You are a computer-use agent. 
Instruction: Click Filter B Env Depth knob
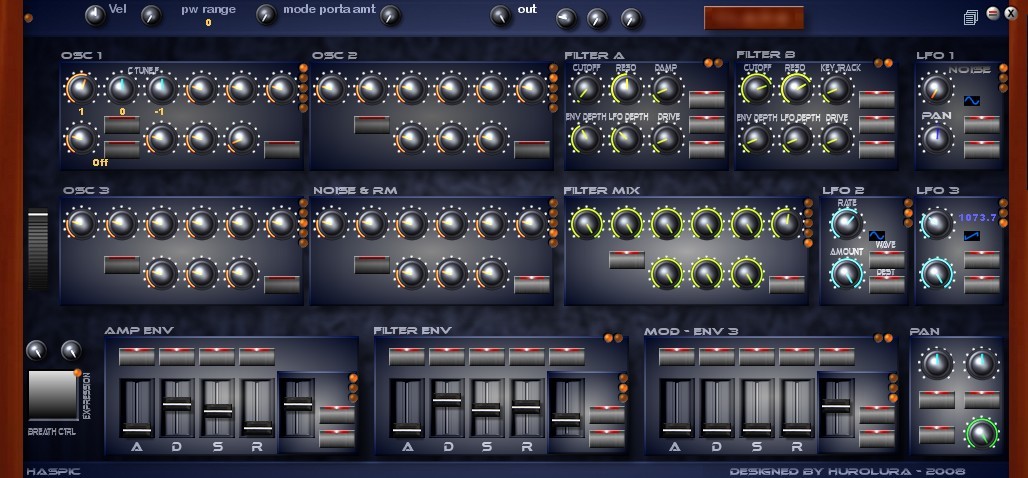(756, 139)
